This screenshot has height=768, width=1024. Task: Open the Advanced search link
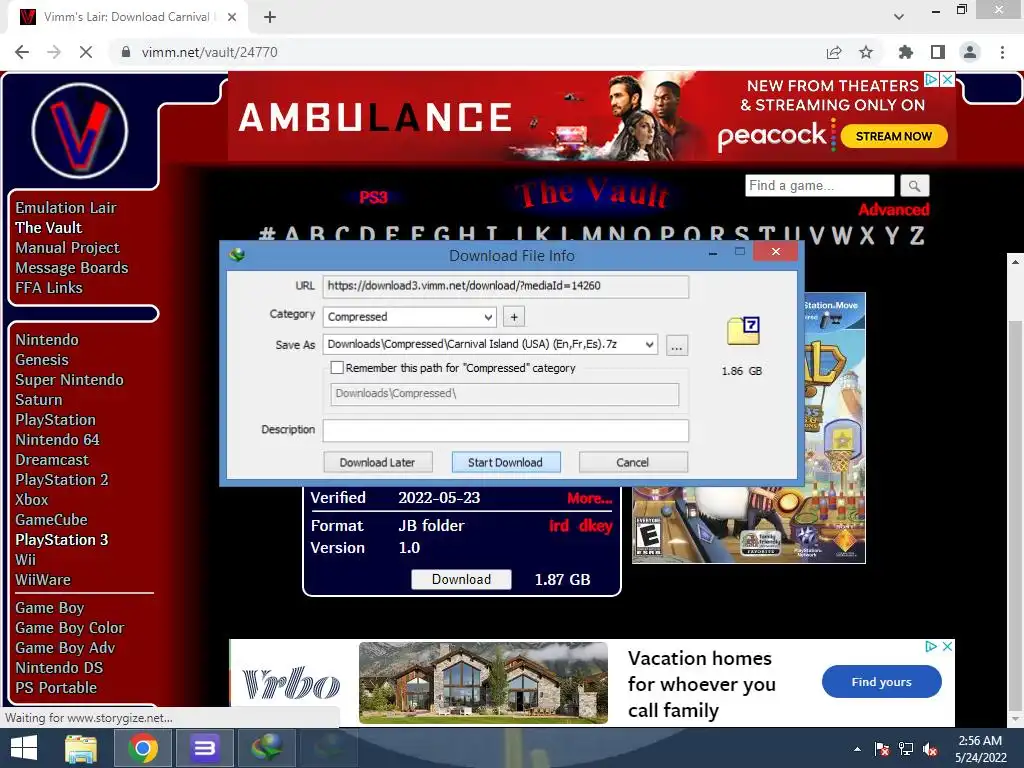point(893,210)
